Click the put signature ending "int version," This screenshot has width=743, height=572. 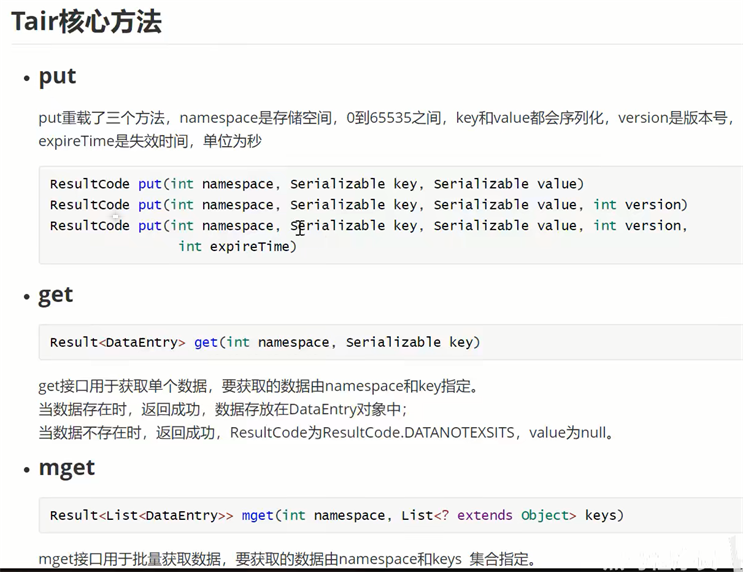point(368,226)
